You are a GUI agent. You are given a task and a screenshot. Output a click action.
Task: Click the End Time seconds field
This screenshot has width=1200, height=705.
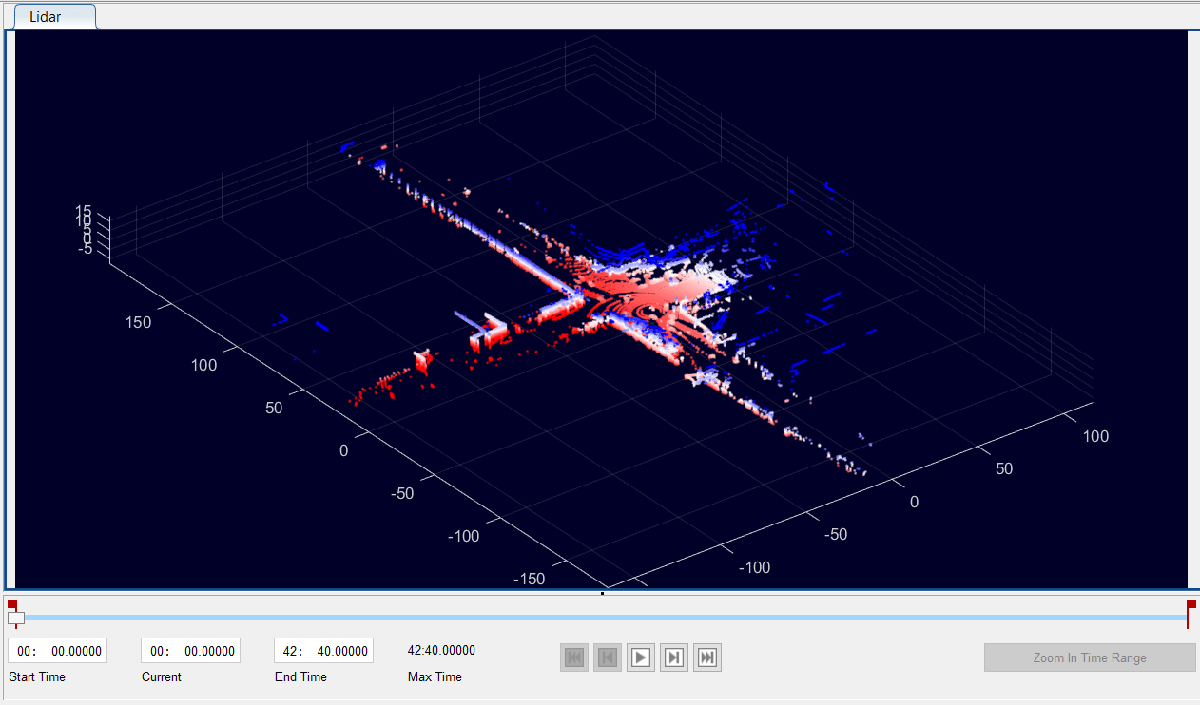point(342,651)
